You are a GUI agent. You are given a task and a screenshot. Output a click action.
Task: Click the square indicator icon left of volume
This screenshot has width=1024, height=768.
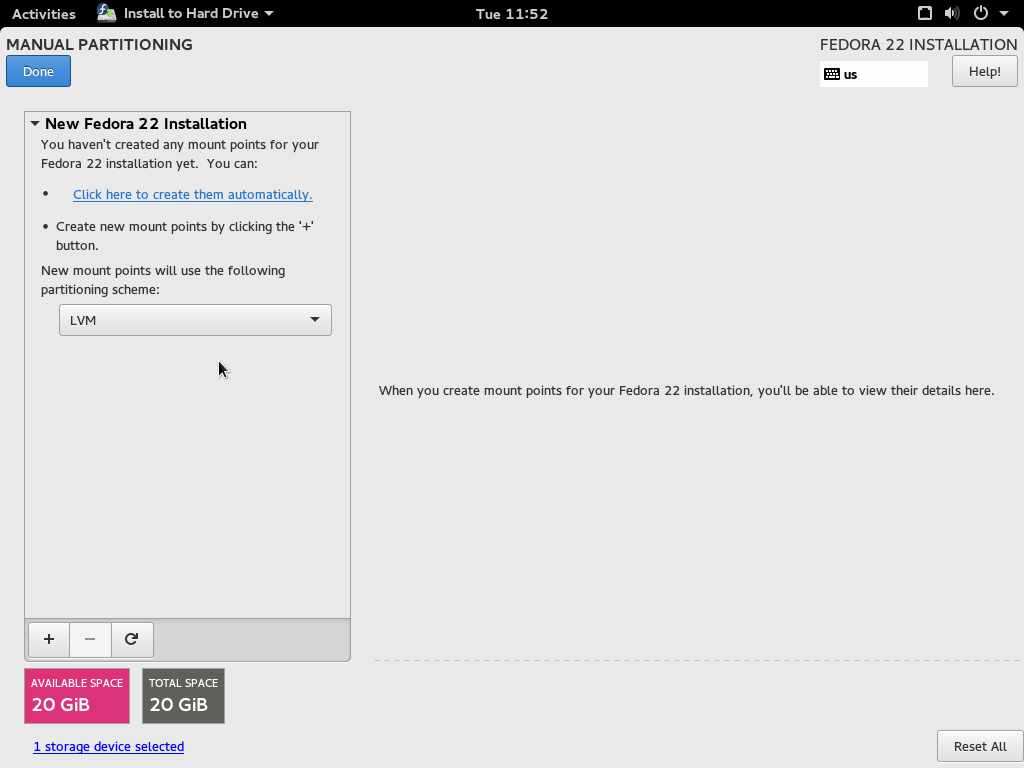point(925,13)
